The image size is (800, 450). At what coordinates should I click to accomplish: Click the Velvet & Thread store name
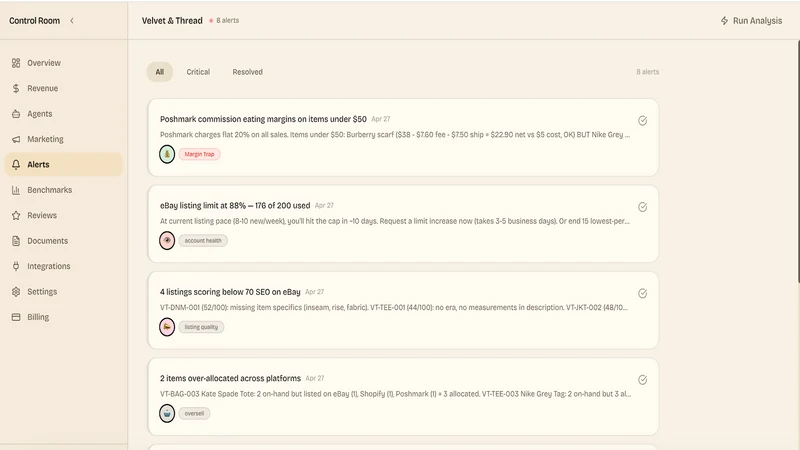click(172, 20)
